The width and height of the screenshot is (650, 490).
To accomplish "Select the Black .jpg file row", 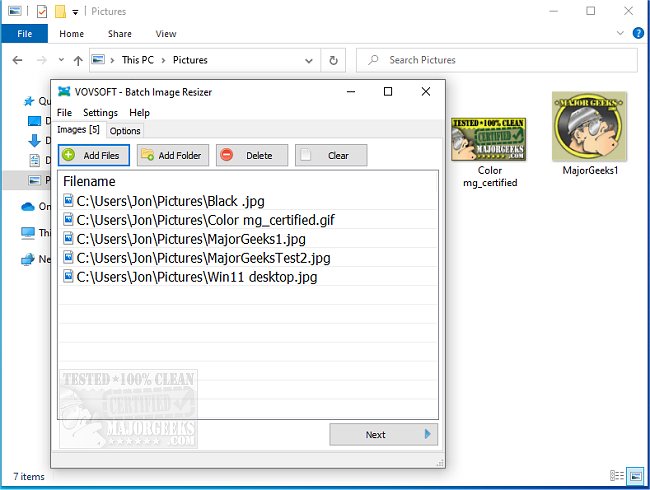I will tap(248, 201).
